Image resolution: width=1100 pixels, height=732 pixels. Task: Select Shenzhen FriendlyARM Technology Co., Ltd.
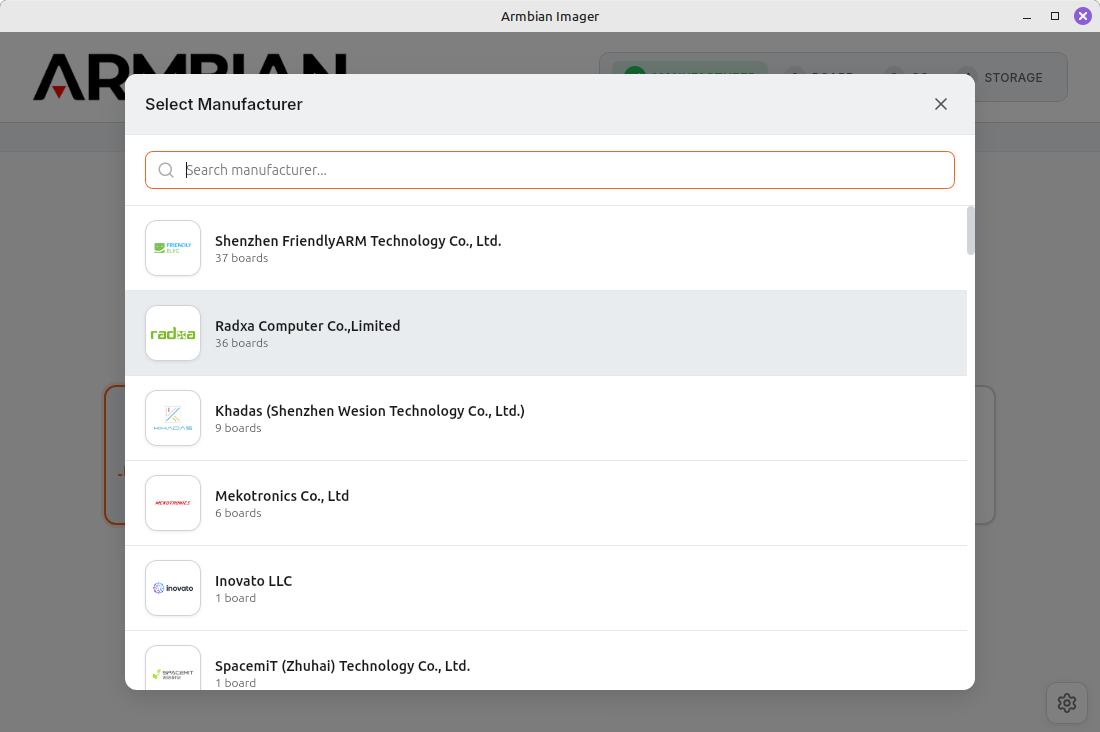(358, 241)
